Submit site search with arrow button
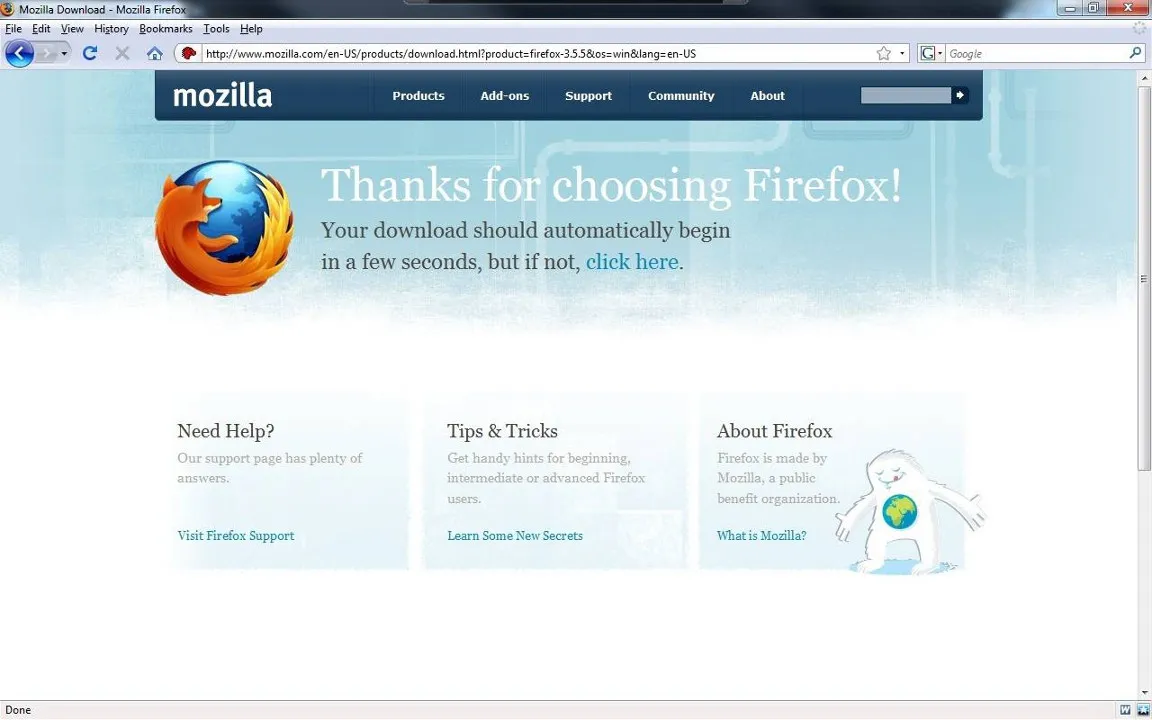 point(960,96)
